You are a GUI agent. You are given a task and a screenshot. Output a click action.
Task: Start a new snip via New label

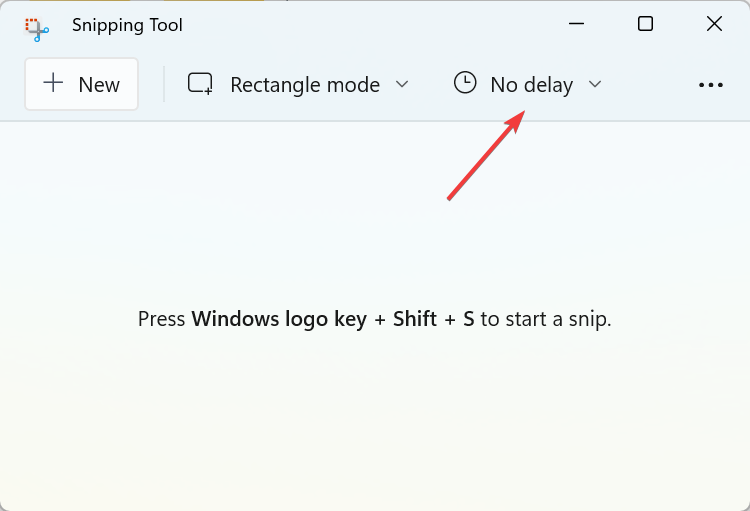[99, 85]
